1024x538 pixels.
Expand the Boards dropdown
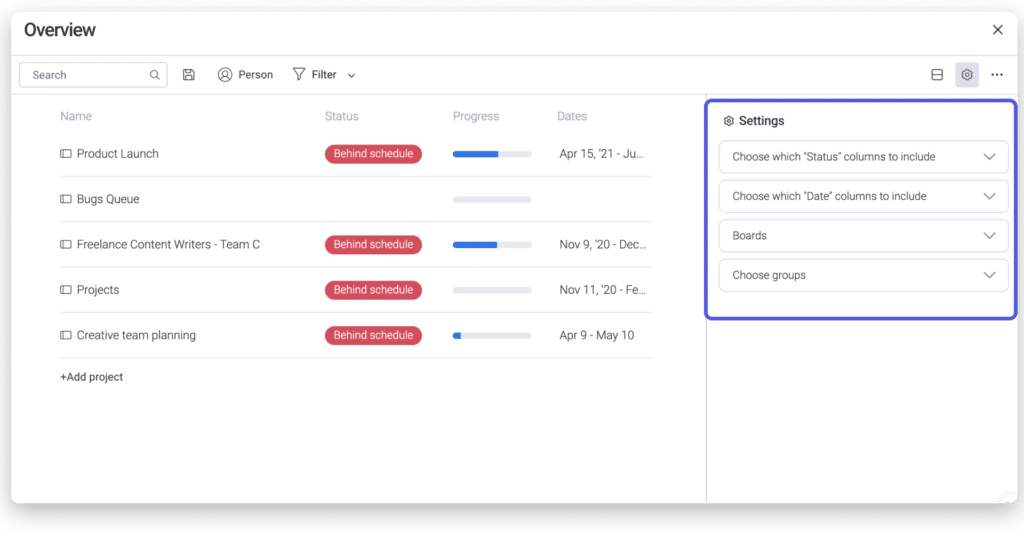863,236
